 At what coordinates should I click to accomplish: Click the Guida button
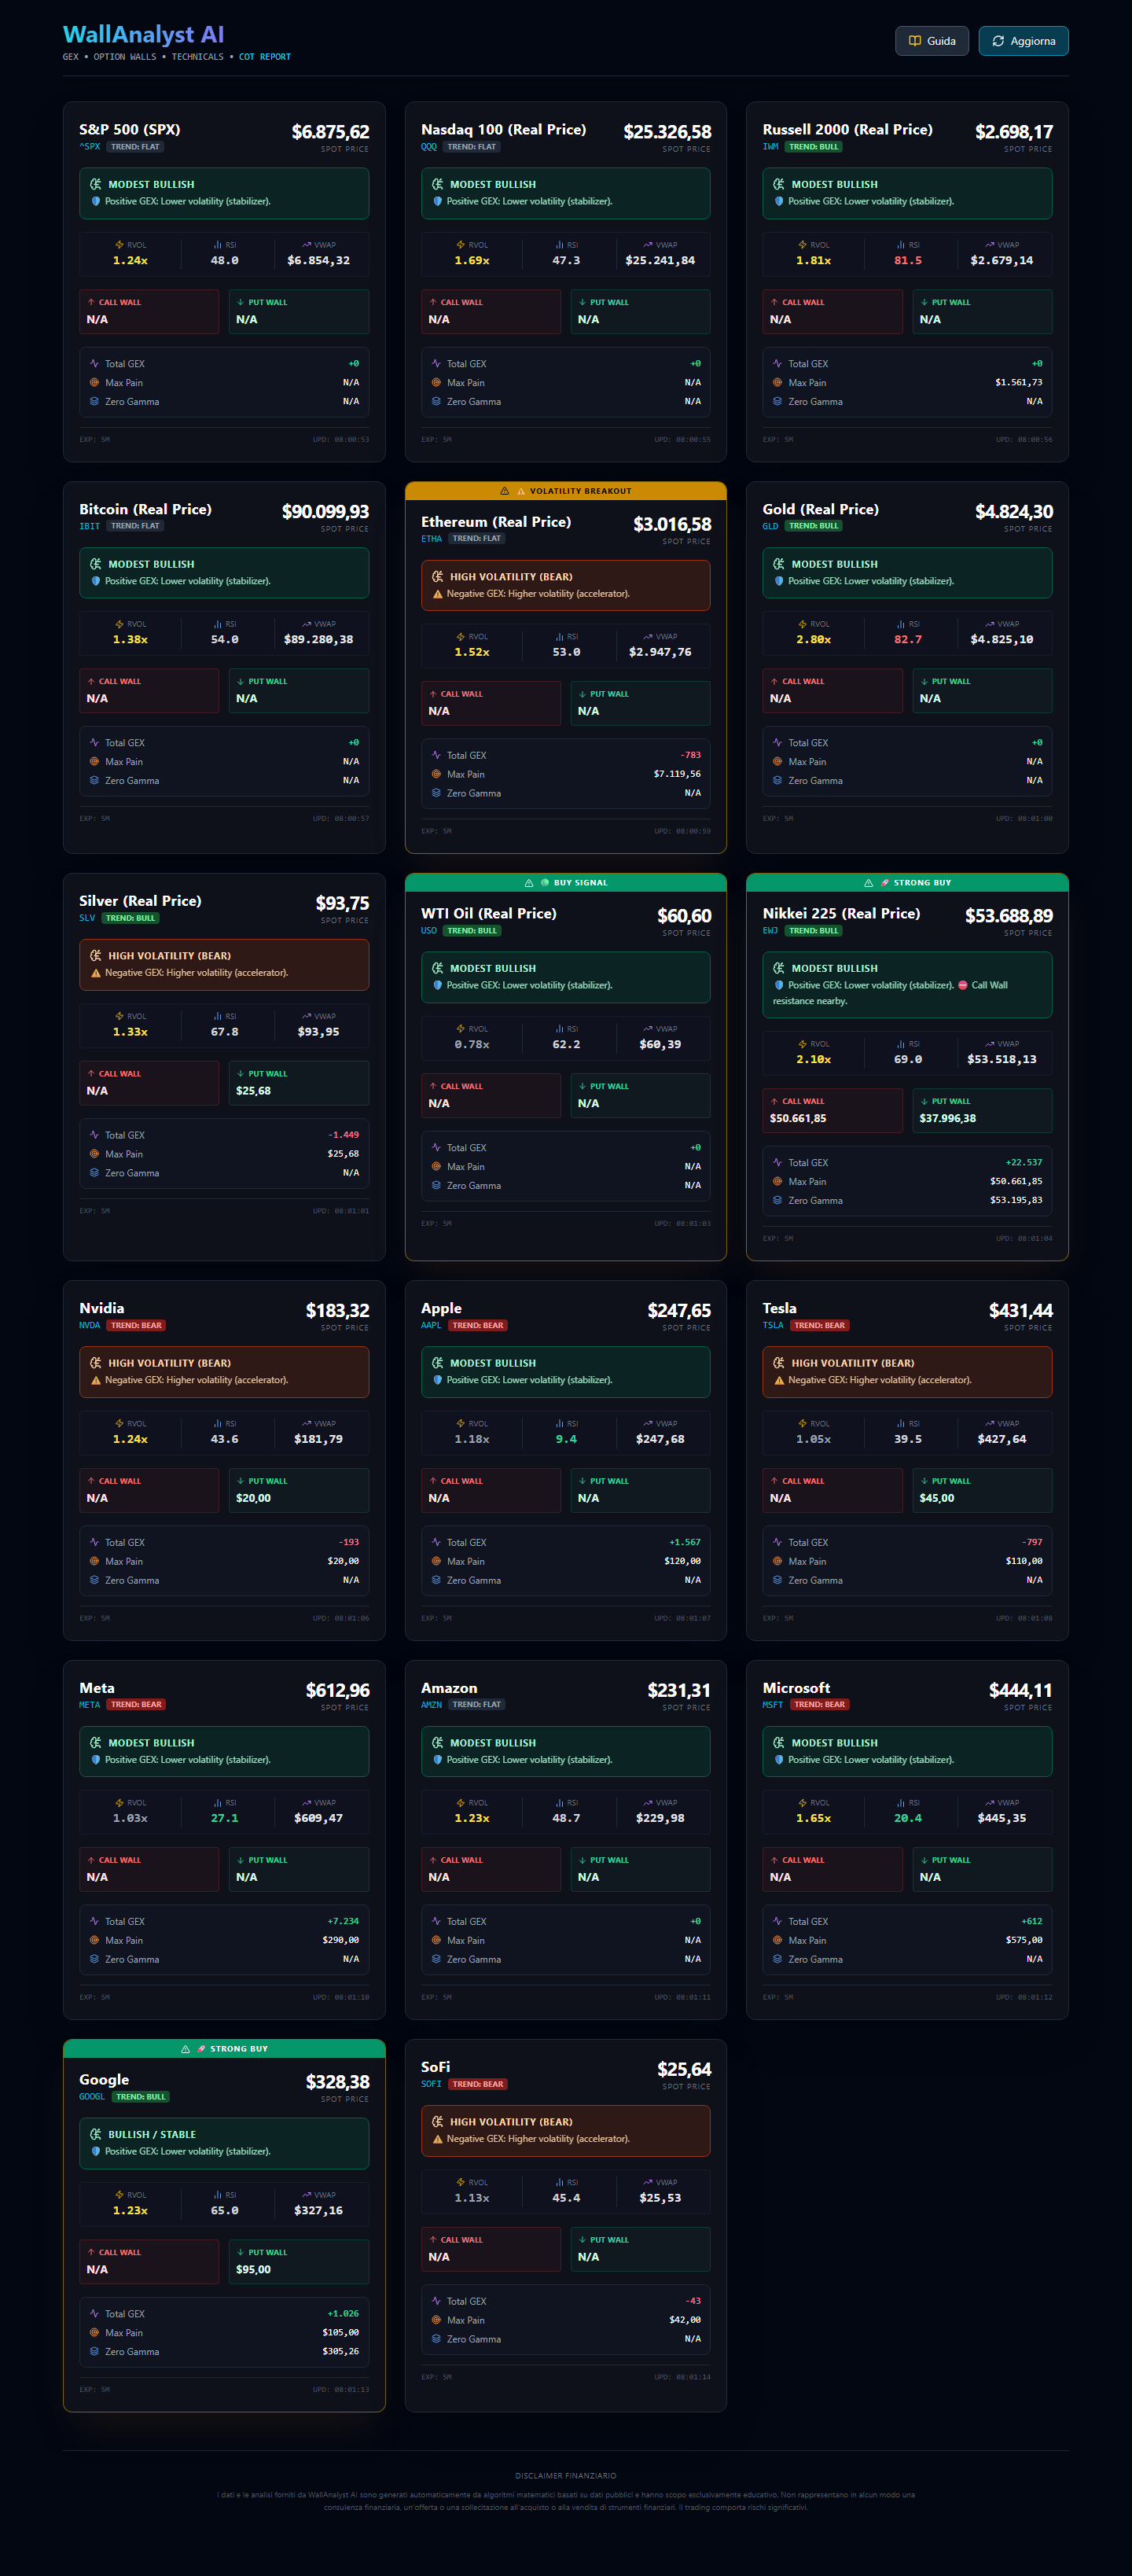click(x=931, y=41)
